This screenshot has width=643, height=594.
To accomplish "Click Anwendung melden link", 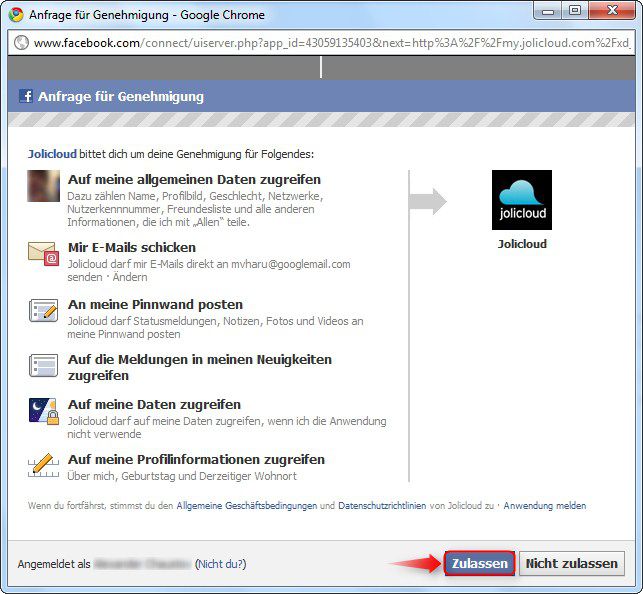I will tap(545, 505).
